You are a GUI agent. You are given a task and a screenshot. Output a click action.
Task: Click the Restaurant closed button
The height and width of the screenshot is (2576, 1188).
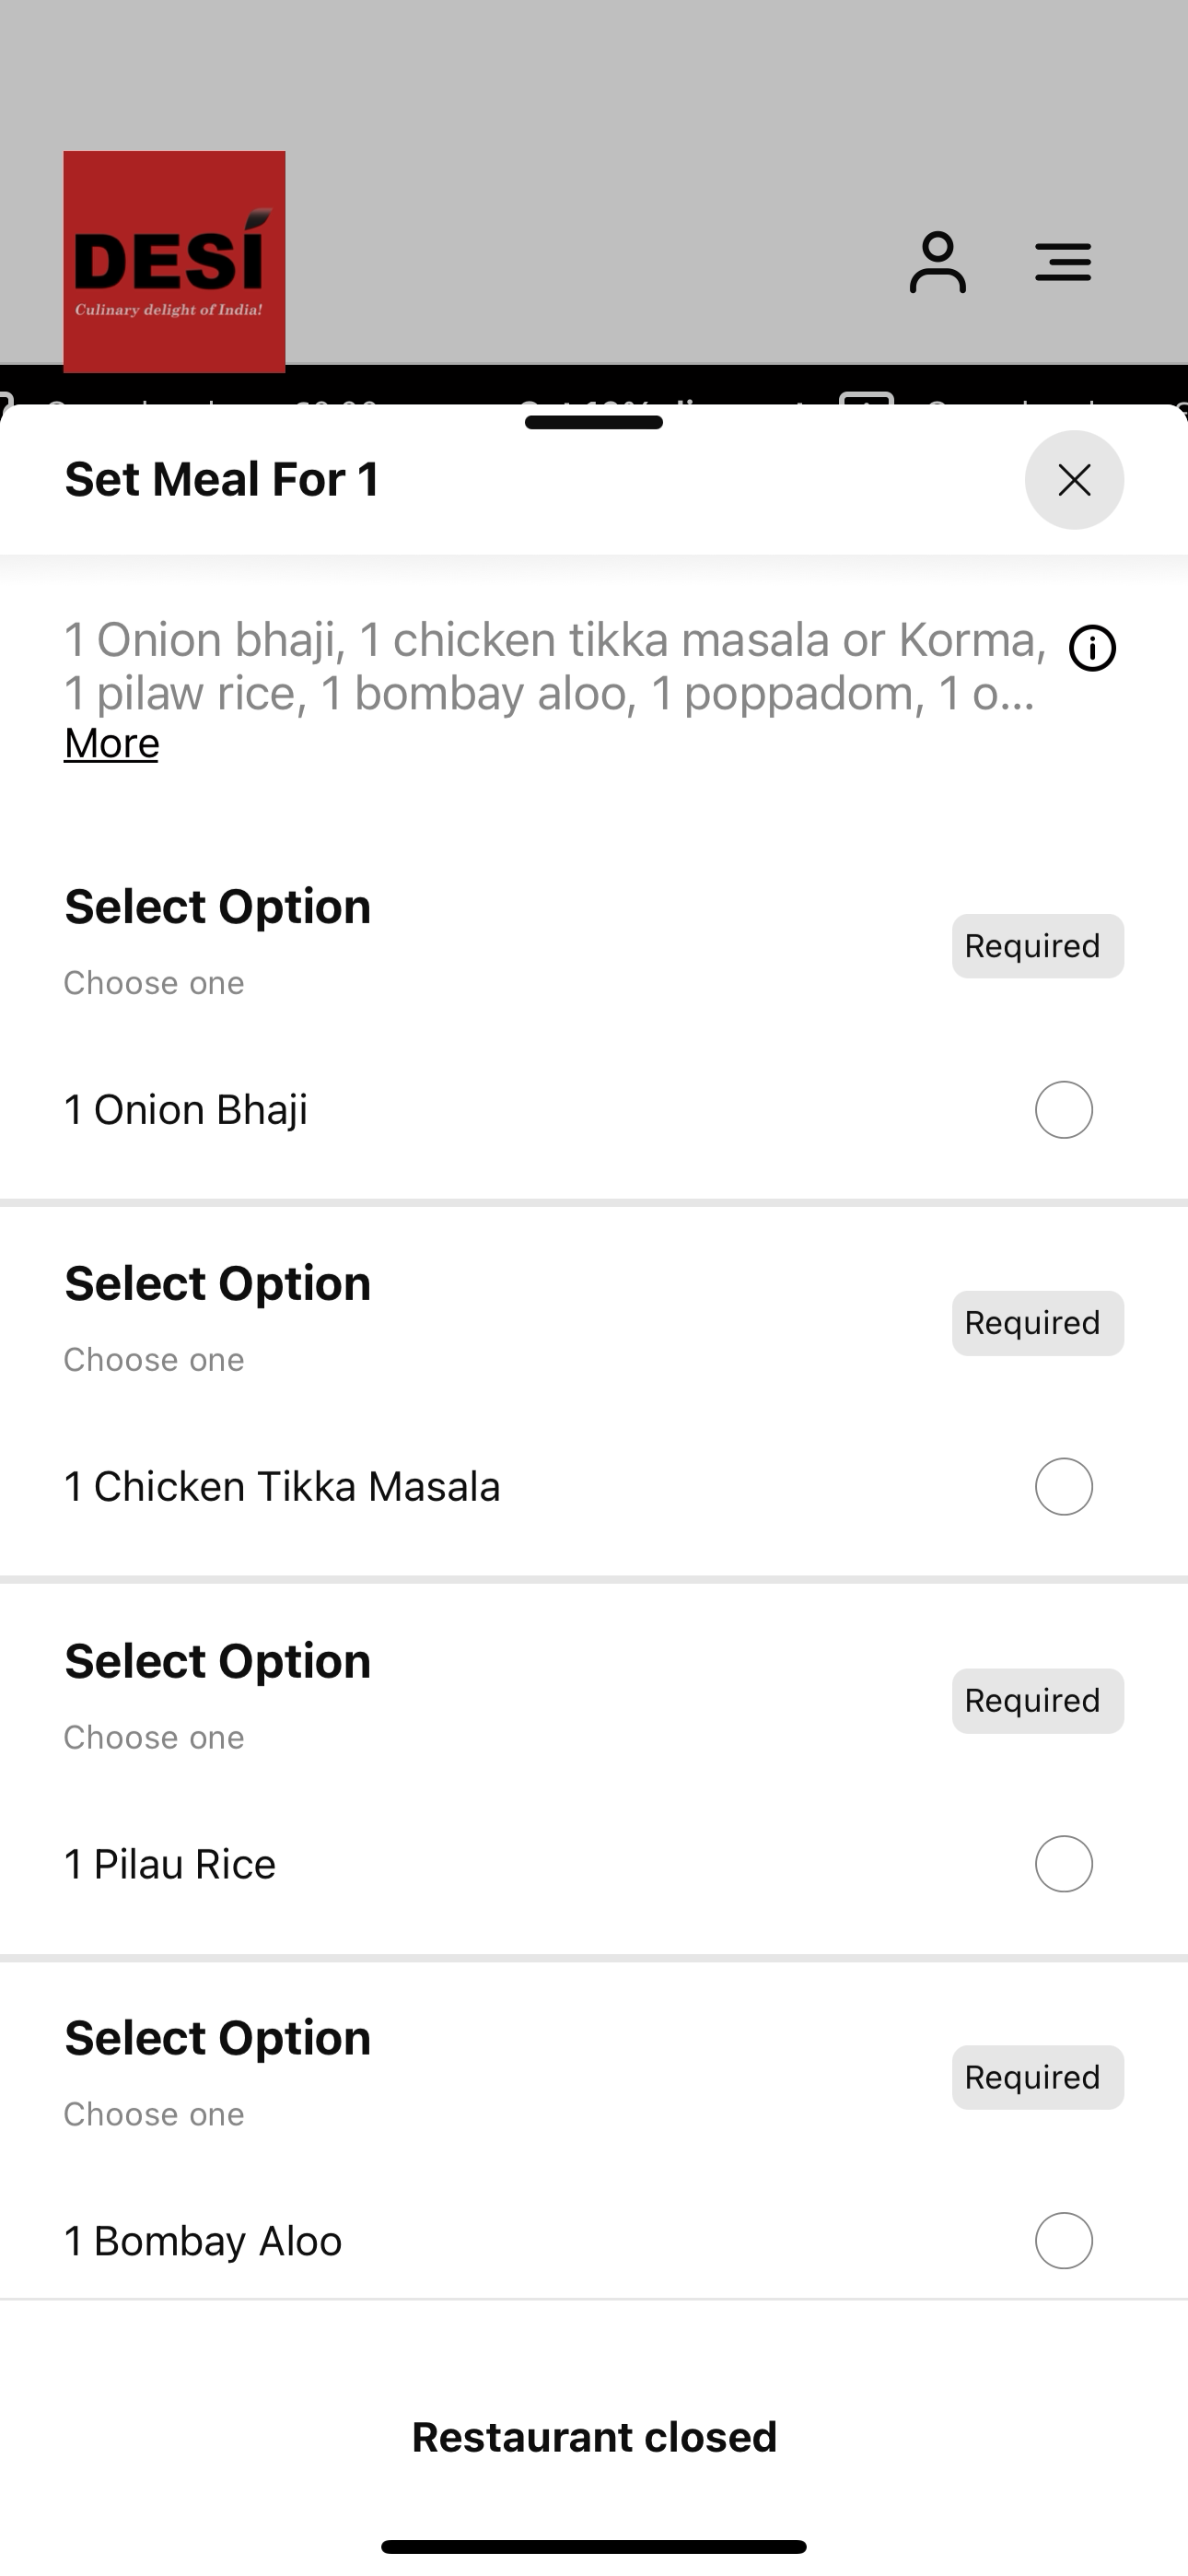(x=594, y=2437)
